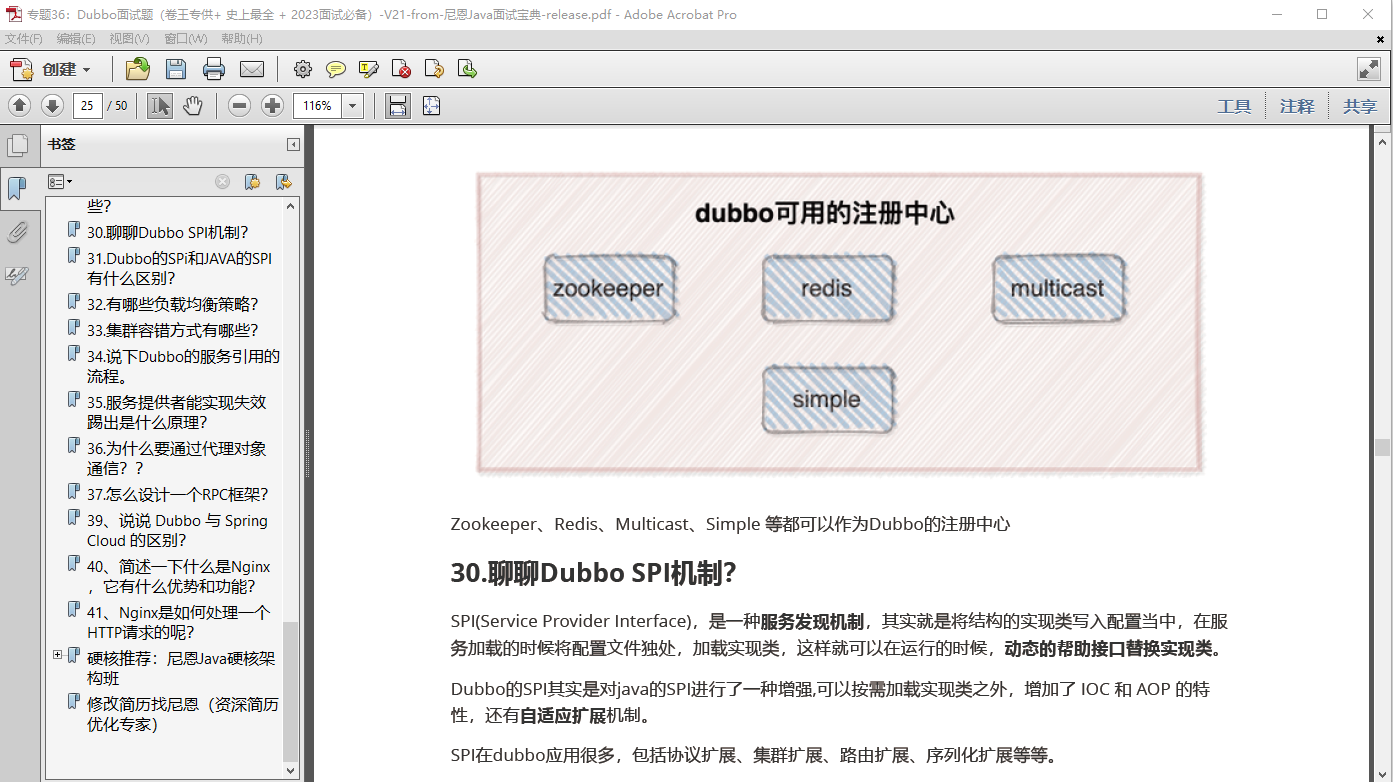This screenshot has height=782, width=1393.
Task: Send file by email envelope icon
Action: (252, 69)
